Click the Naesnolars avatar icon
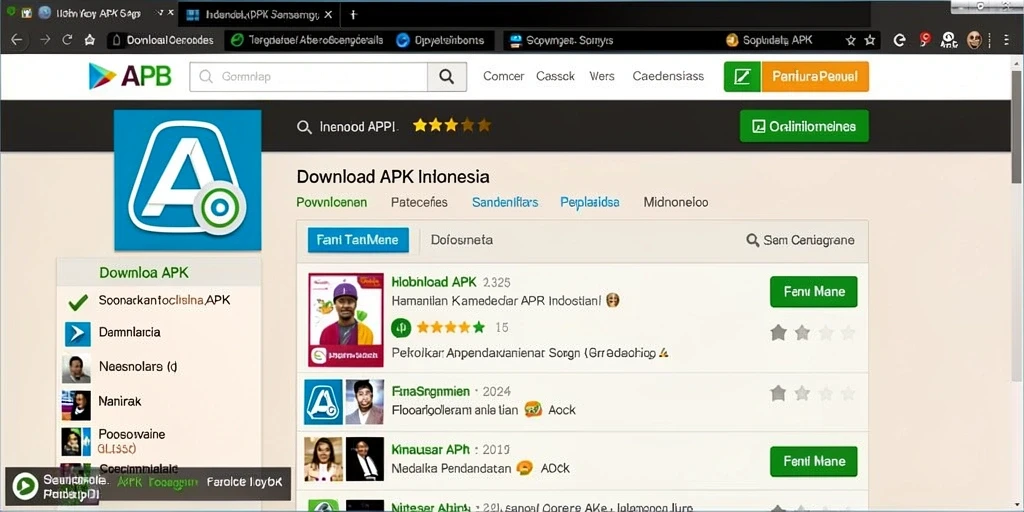1024x512 pixels. pos(76,369)
